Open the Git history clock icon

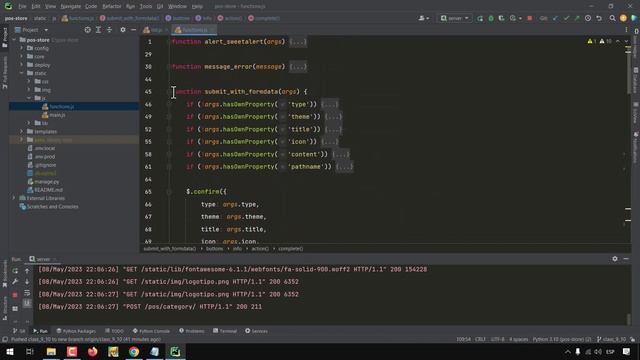tap(588, 18)
